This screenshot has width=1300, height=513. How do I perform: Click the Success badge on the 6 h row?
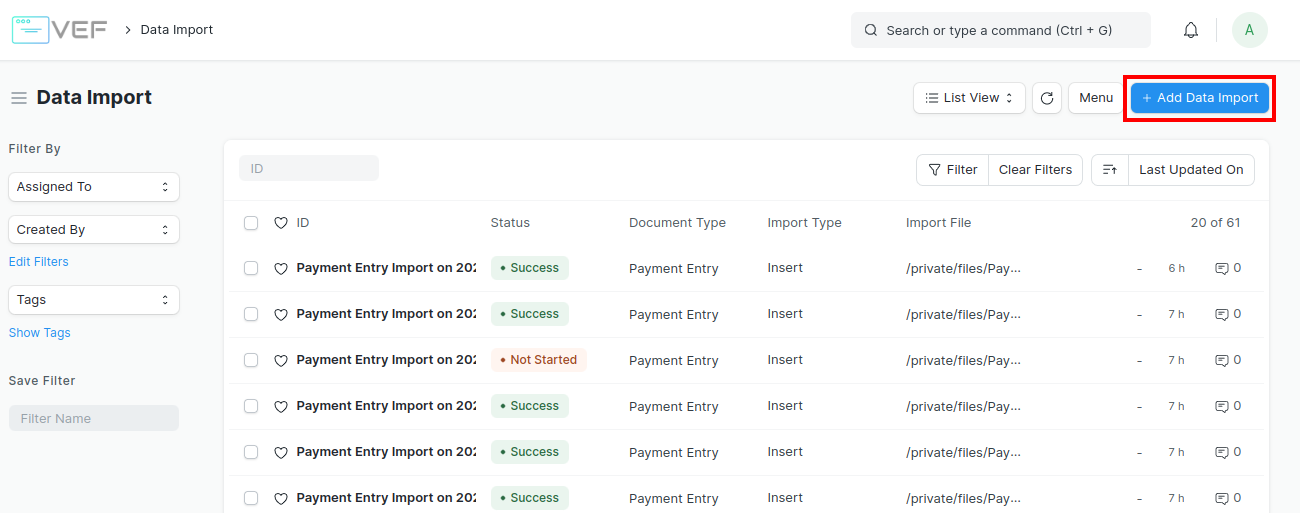pyautogui.click(x=529, y=268)
